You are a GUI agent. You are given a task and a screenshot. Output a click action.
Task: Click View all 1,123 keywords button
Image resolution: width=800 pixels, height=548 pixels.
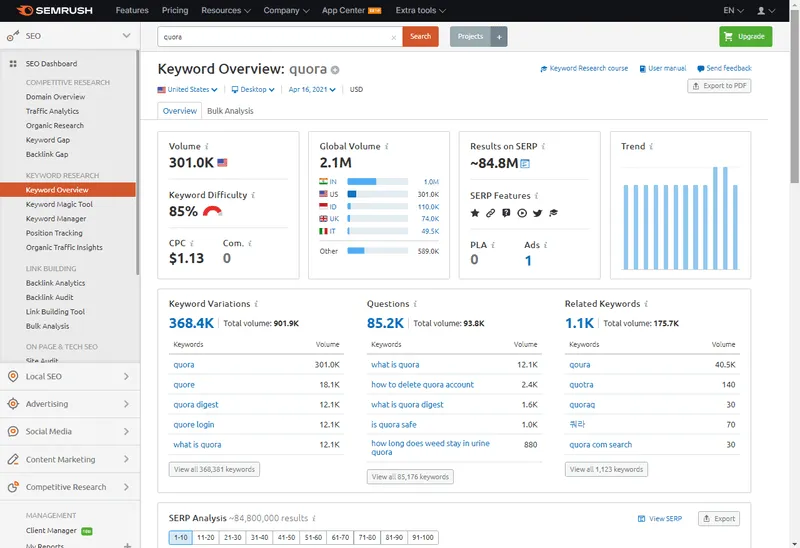click(x=606, y=469)
